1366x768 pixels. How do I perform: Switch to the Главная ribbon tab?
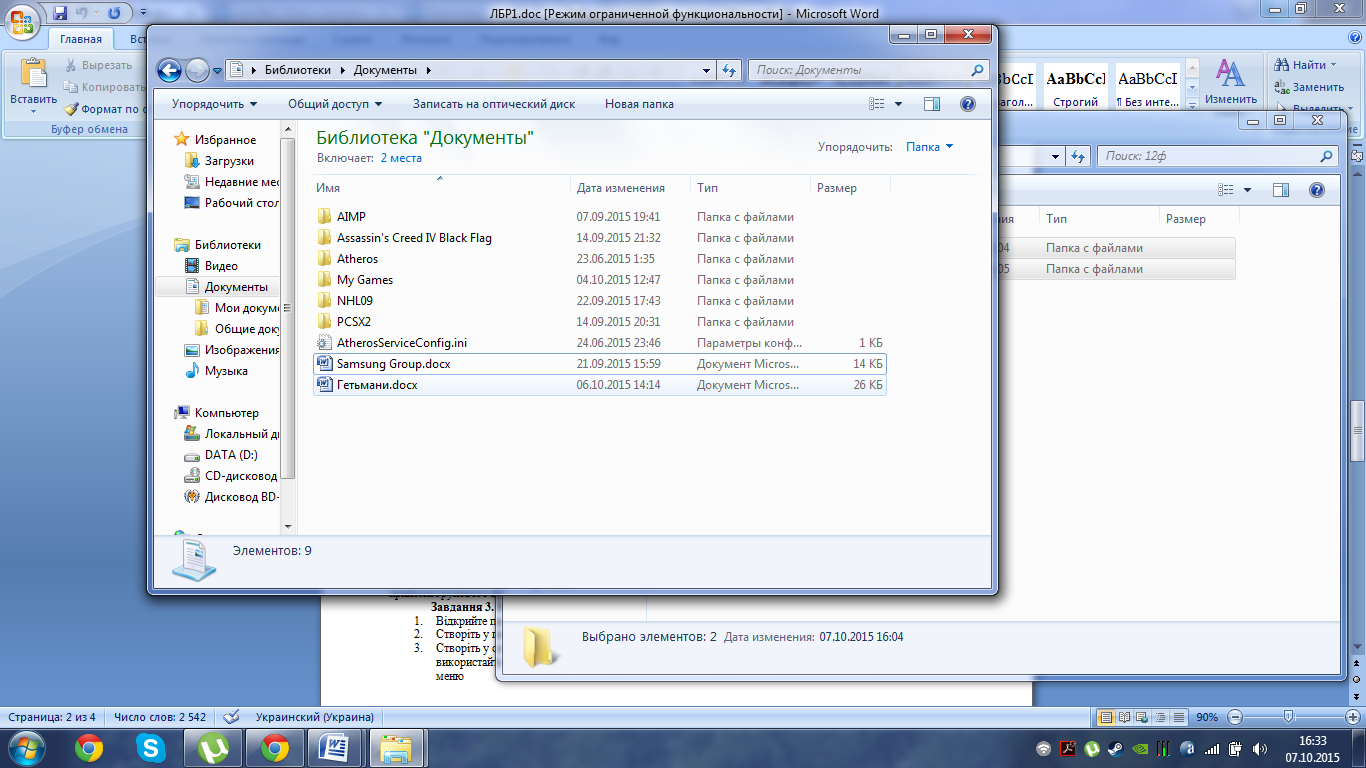click(80, 40)
